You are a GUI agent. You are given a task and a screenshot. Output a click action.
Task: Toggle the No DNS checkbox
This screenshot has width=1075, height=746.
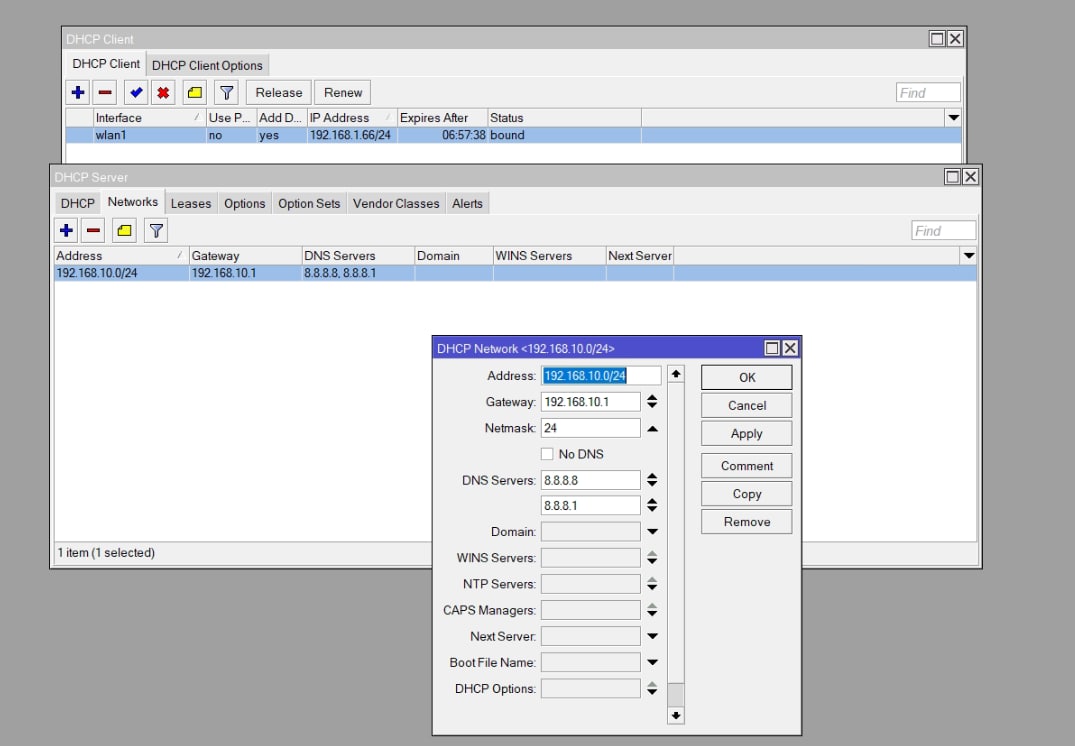point(547,454)
